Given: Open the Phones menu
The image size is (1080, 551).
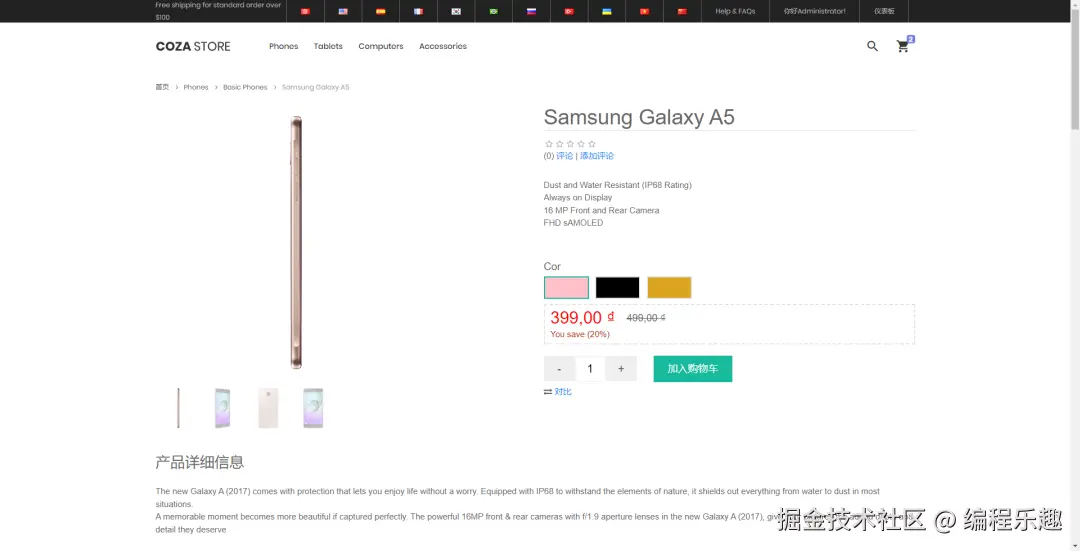Looking at the screenshot, I should pyautogui.click(x=284, y=46).
